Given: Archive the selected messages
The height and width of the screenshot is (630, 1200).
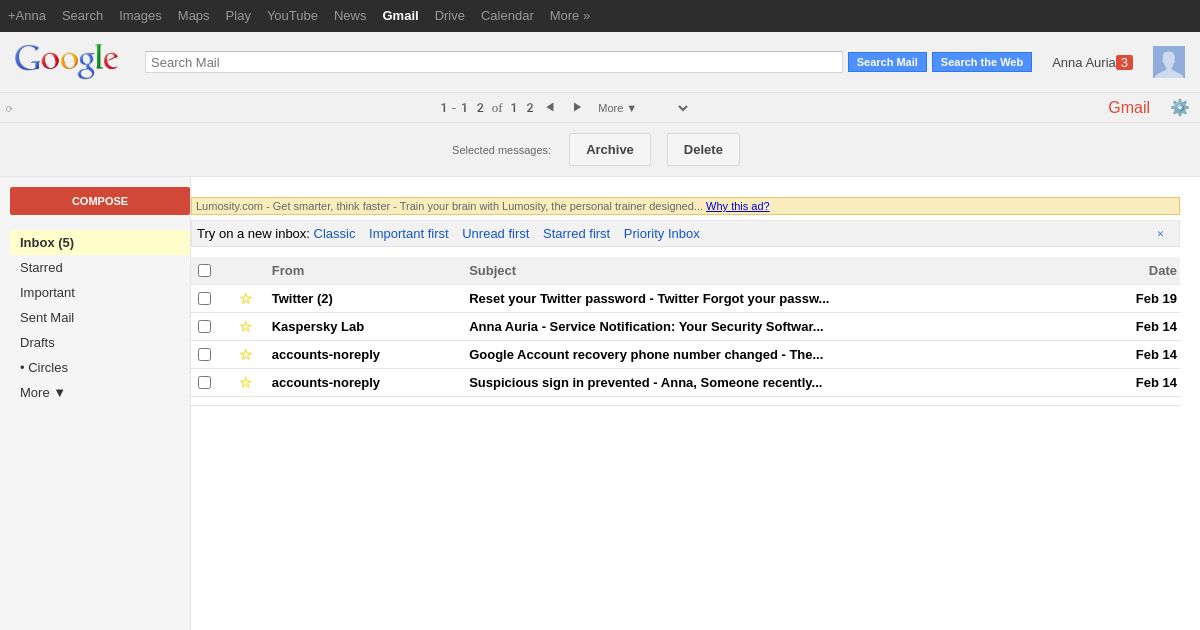Looking at the screenshot, I should [609, 149].
